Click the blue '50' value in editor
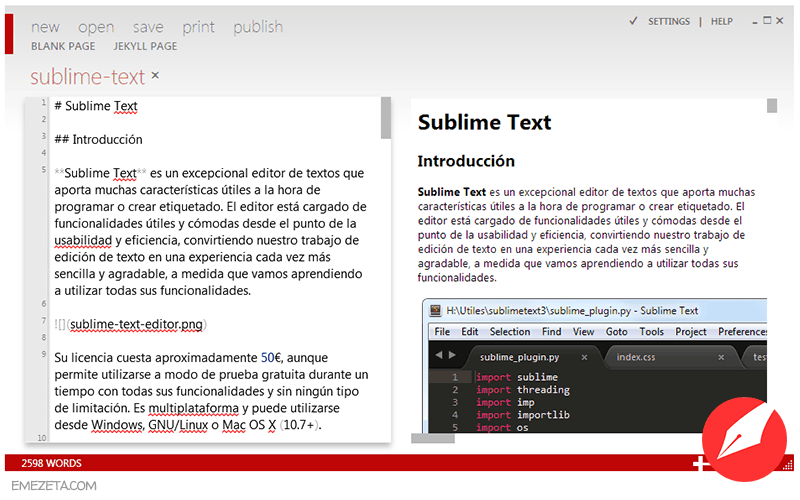This screenshot has width=800, height=500. click(x=267, y=358)
